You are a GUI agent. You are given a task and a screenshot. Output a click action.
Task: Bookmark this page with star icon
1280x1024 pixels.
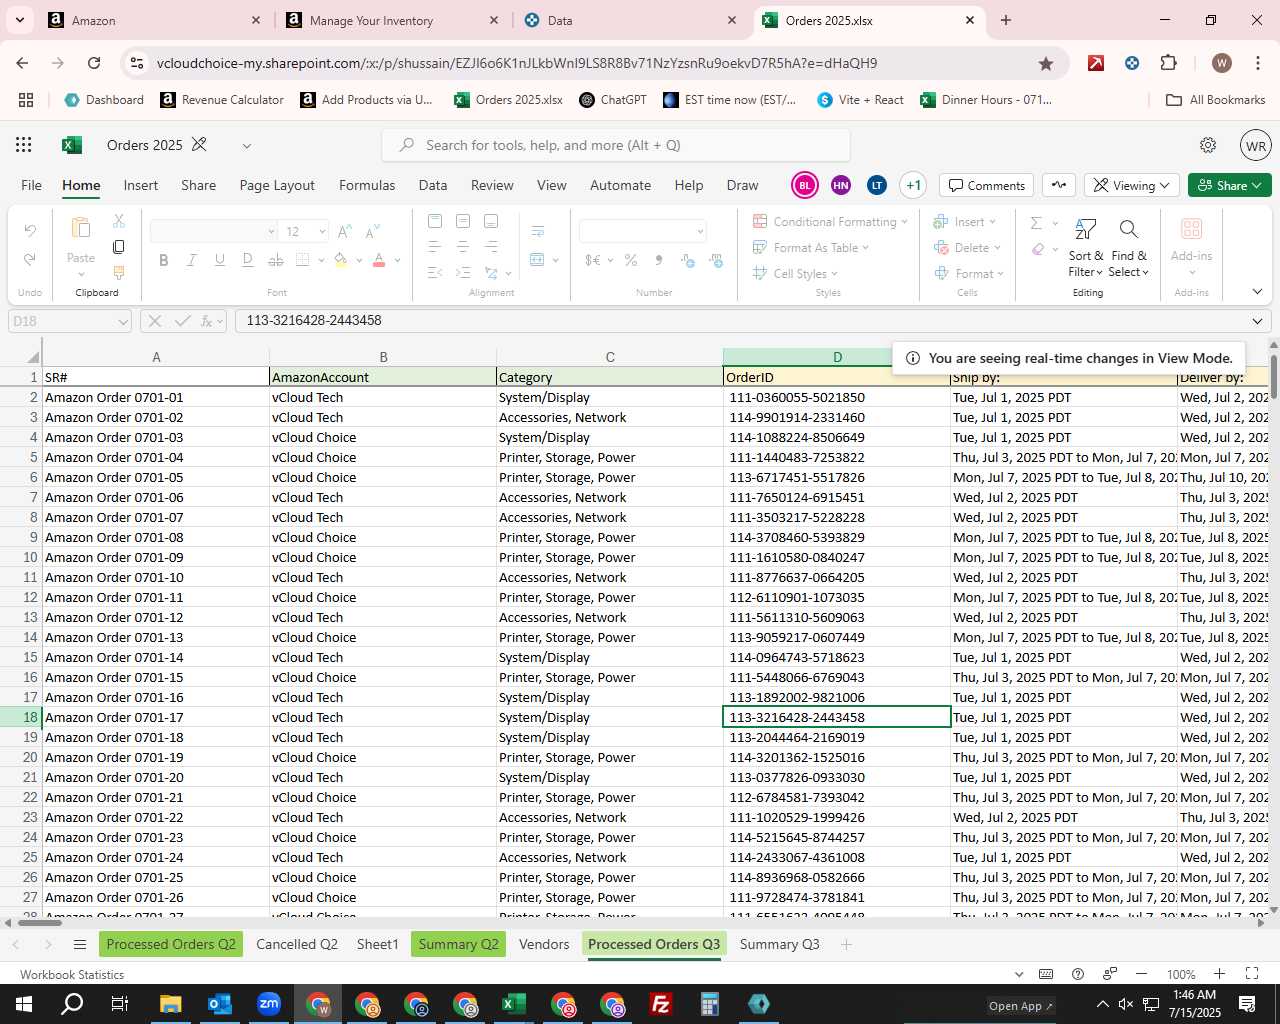pos(1046,63)
